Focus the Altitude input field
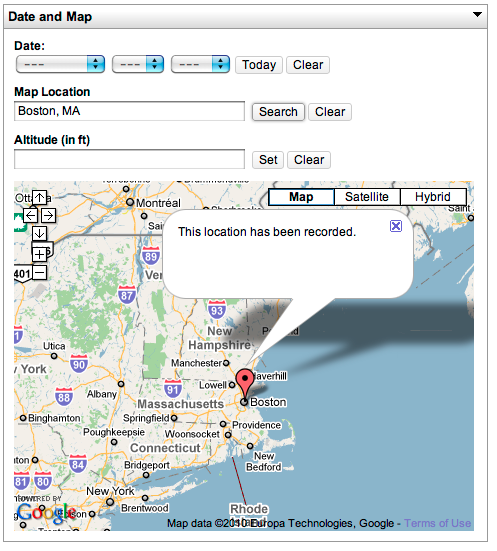This screenshot has height=551, width=497. coord(129,159)
